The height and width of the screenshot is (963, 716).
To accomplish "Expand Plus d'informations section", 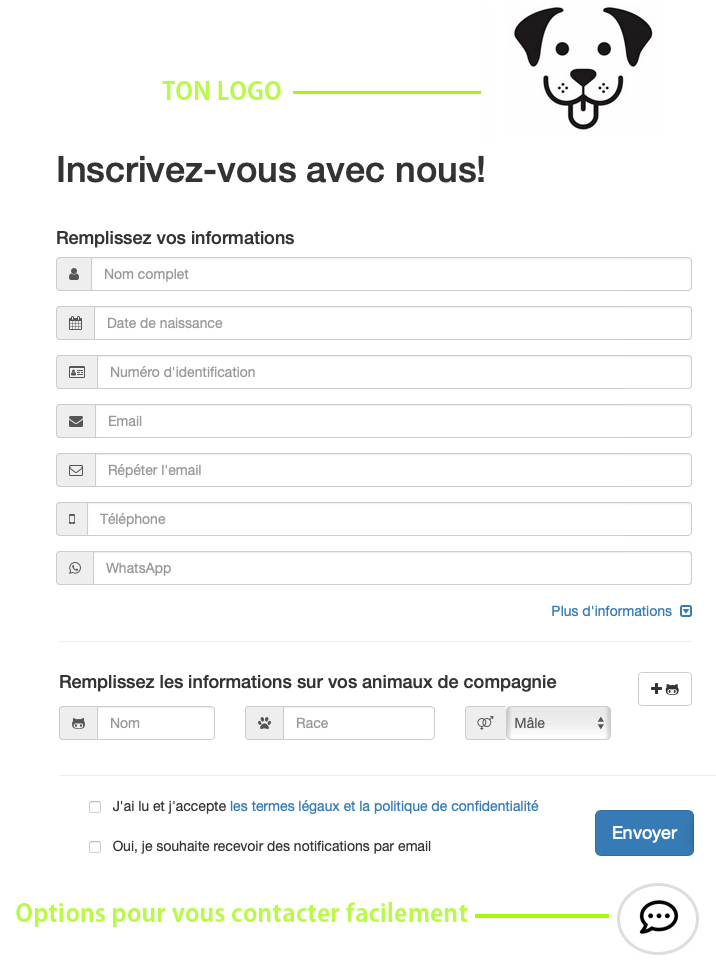I will tap(621, 611).
